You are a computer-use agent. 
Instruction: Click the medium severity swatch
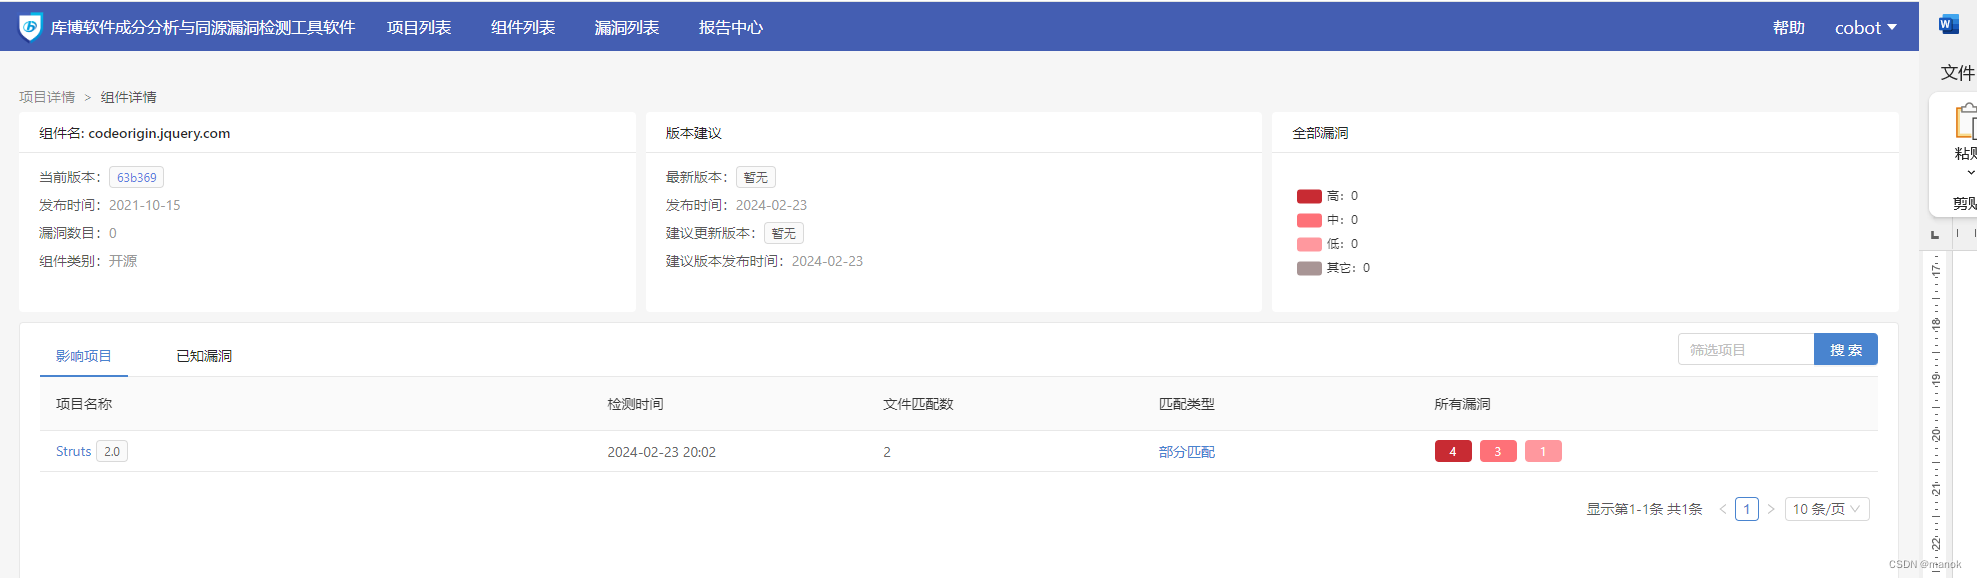[1309, 220]
